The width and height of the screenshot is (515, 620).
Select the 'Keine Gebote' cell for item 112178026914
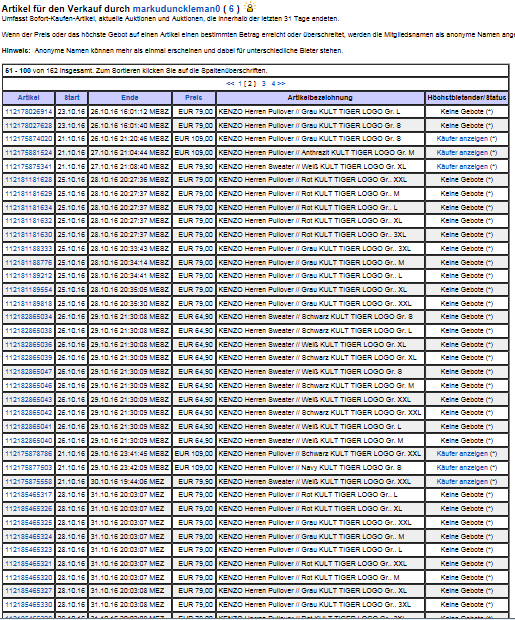pos(467,112)
